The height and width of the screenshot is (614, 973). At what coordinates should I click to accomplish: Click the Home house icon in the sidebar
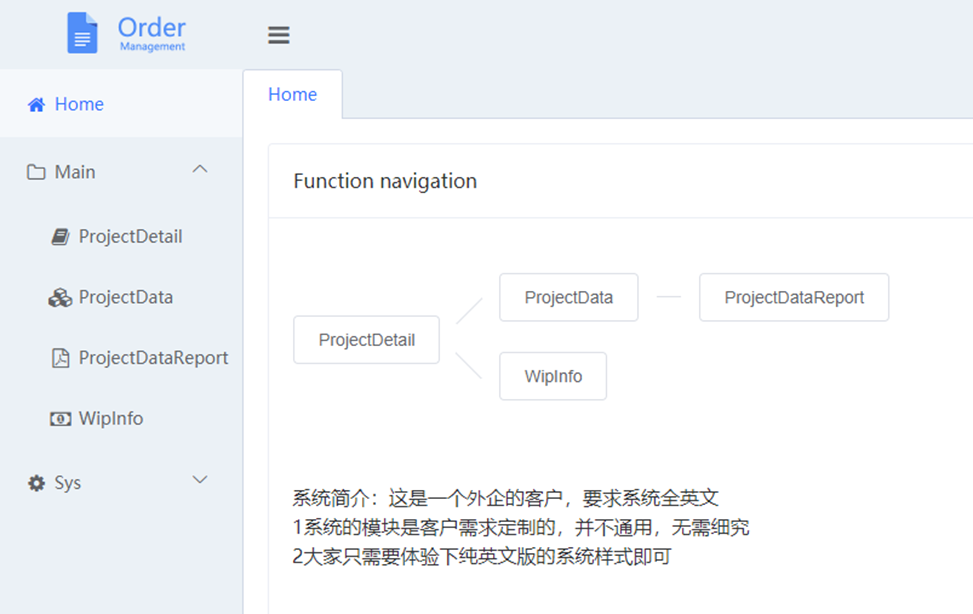[36, 104]
